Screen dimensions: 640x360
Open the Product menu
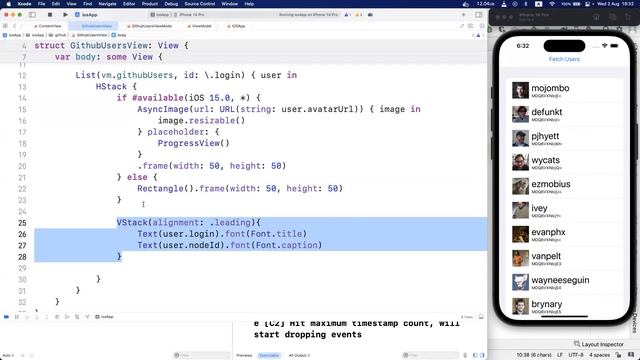pyautogui.click(x=150, y=4)
